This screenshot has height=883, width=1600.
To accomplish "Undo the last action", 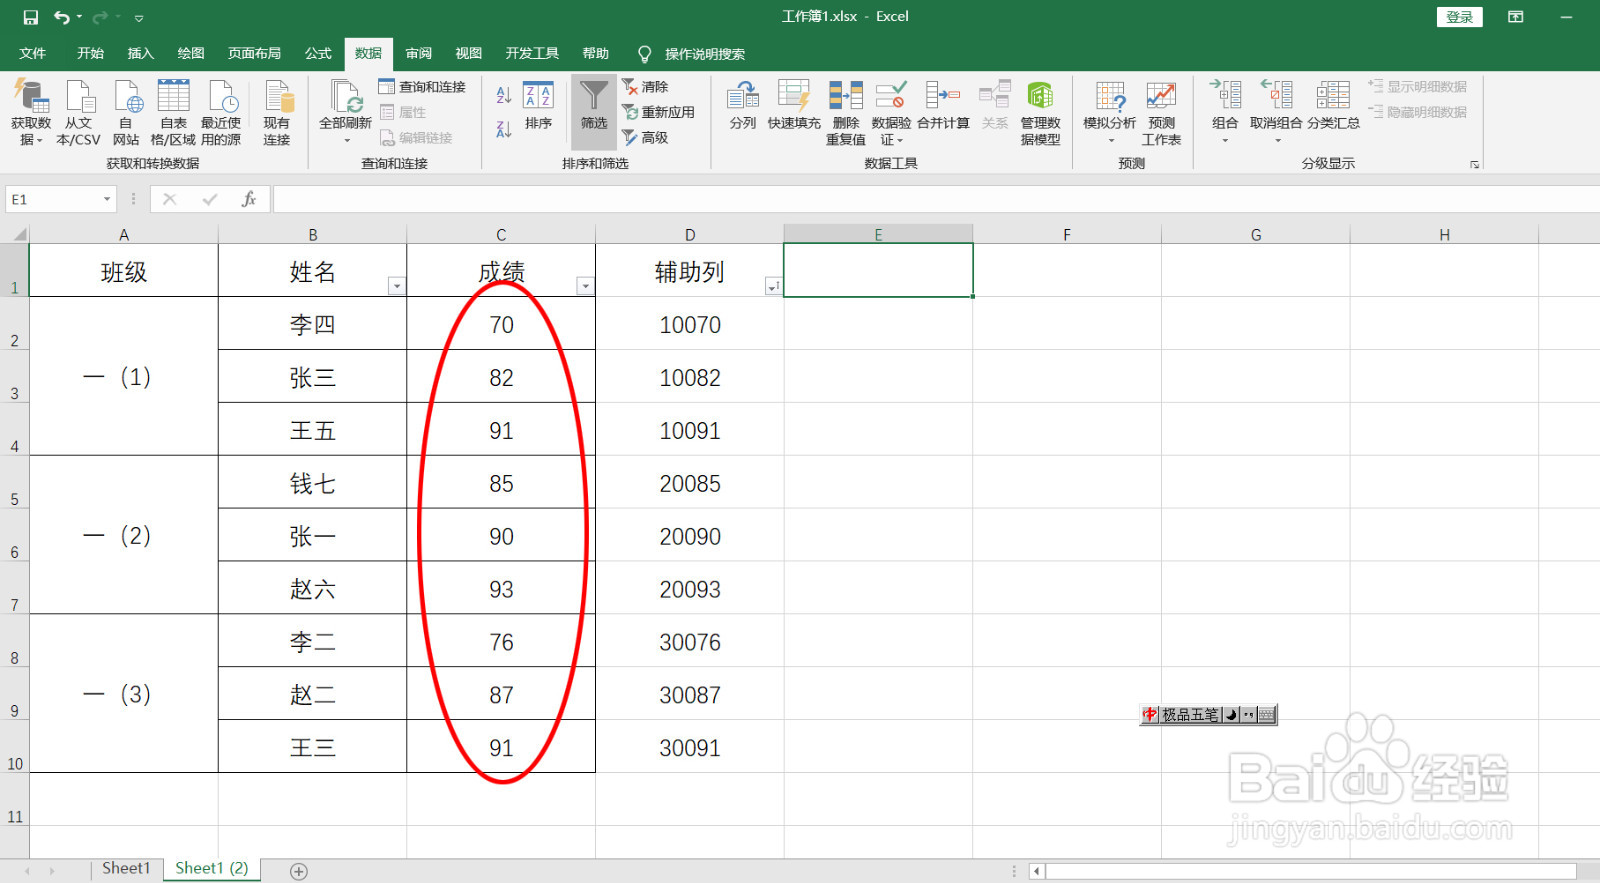I will [62, 17].
